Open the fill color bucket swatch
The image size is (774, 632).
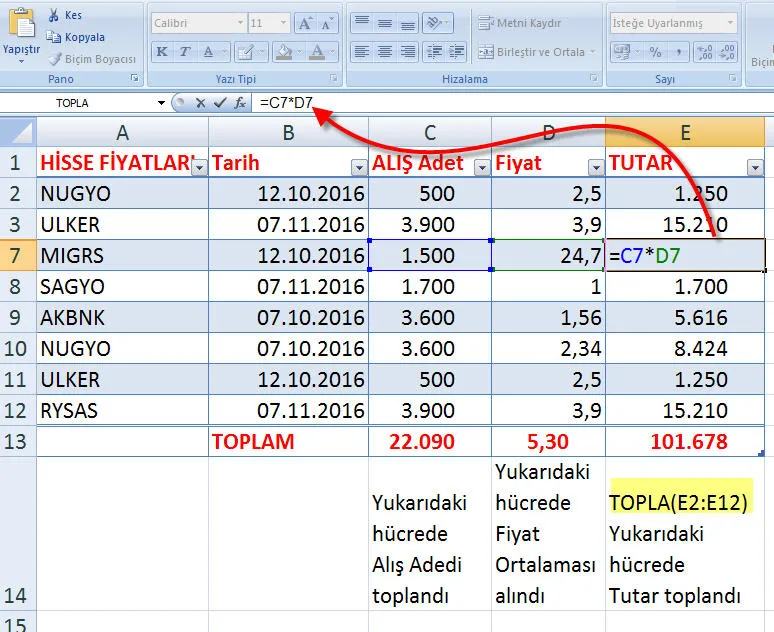[283, 52]
